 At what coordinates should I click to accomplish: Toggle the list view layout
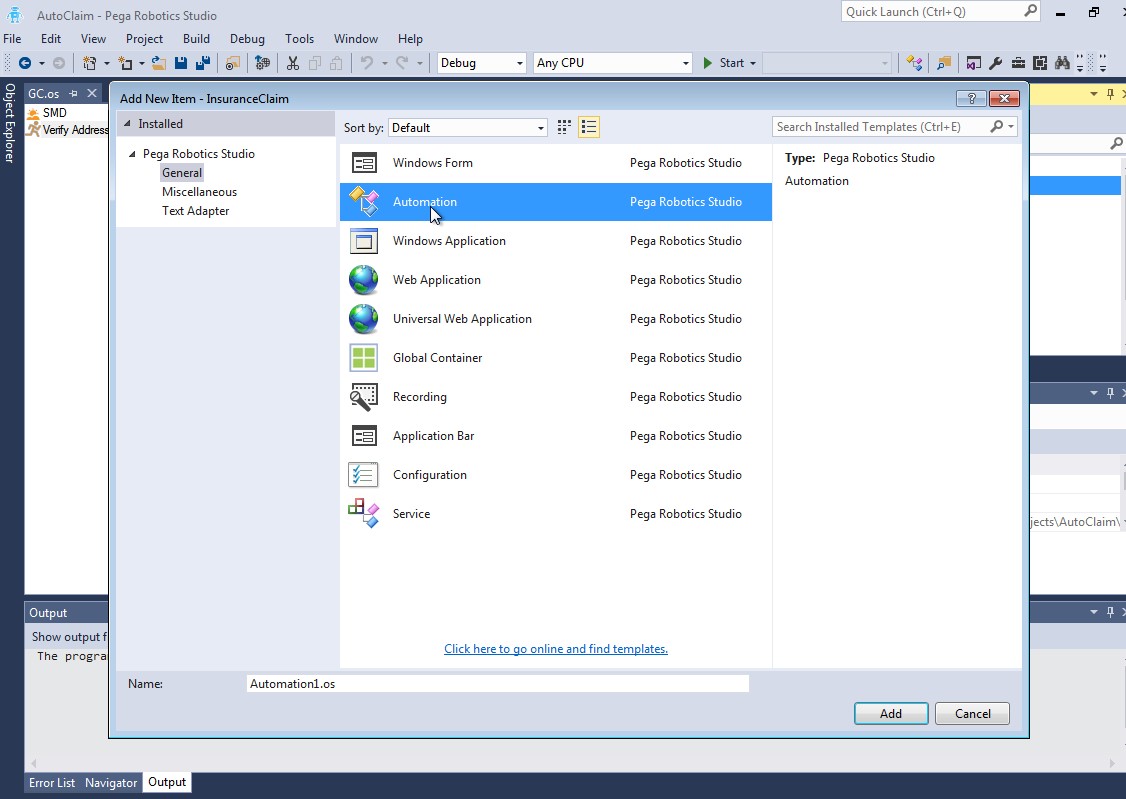click(x=589, y=126)
